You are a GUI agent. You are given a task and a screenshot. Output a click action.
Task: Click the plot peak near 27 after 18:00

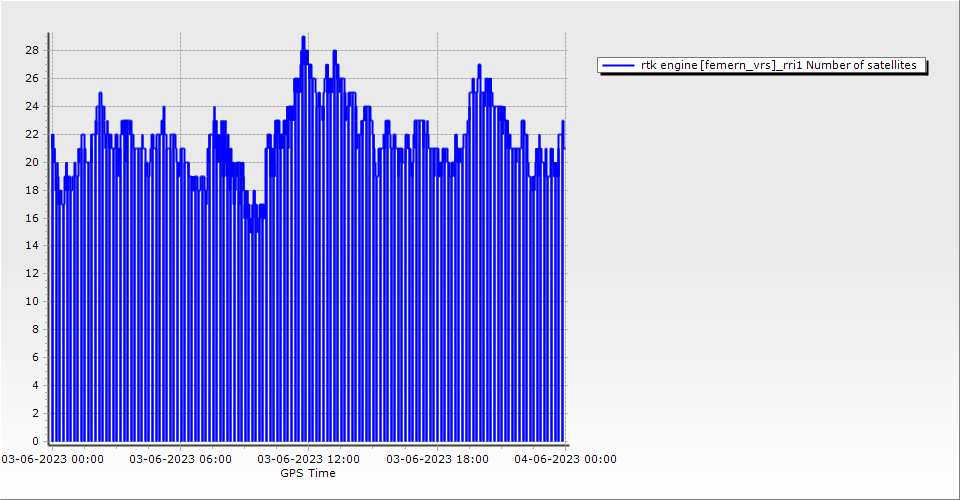tap(479, 66)
